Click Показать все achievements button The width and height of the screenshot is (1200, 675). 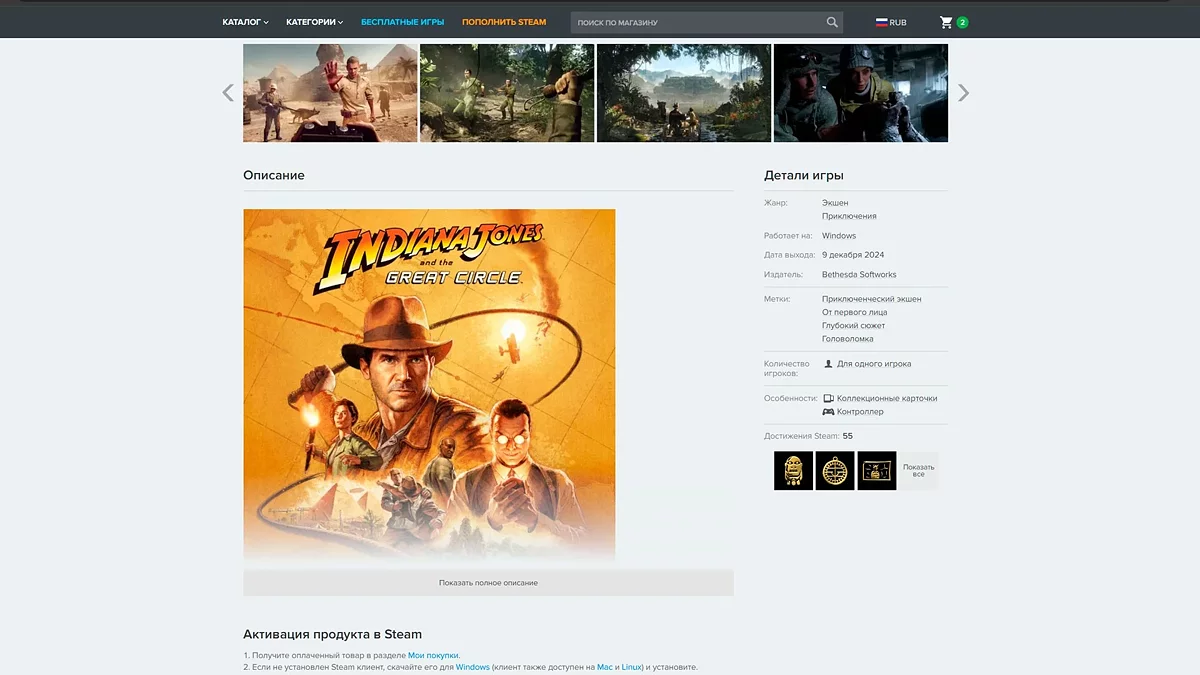click(x=918, y=470)
